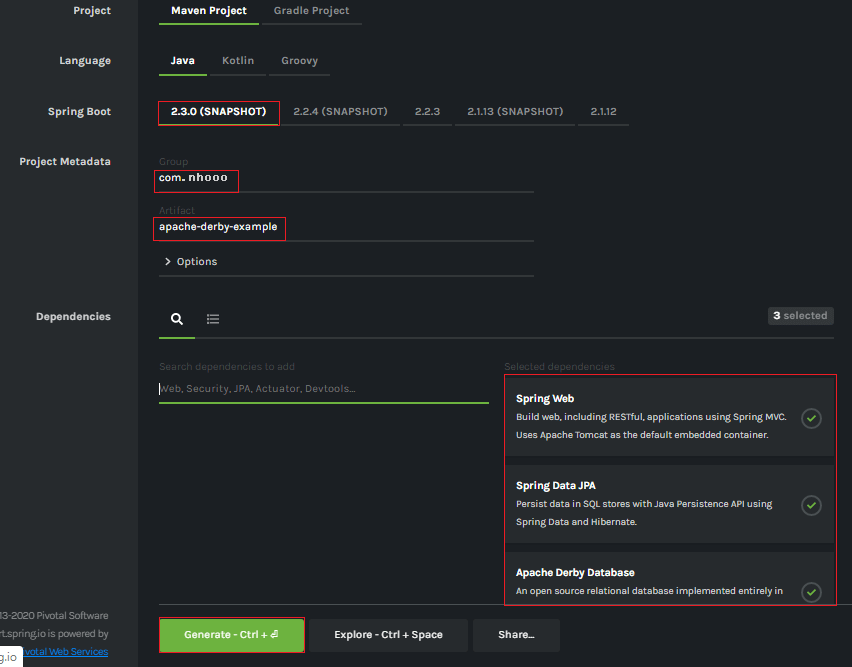Click the Apache Derby Database checkmark icon

point(811,592)
